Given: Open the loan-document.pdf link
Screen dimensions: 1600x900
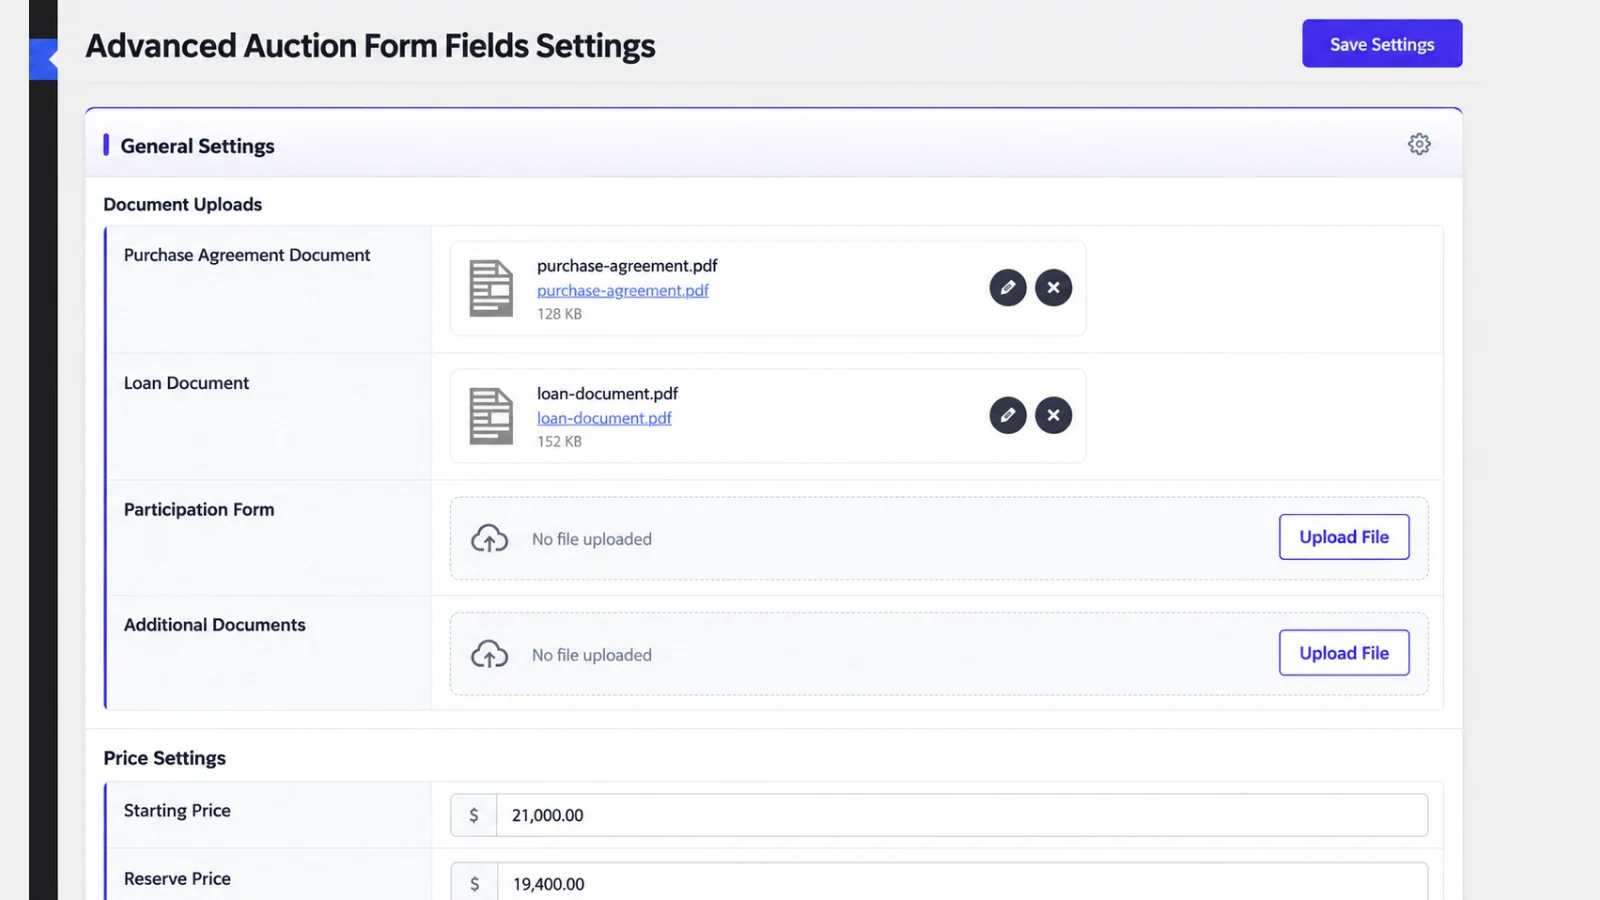Looking at the screenshot, I should [x=604, y=418].
